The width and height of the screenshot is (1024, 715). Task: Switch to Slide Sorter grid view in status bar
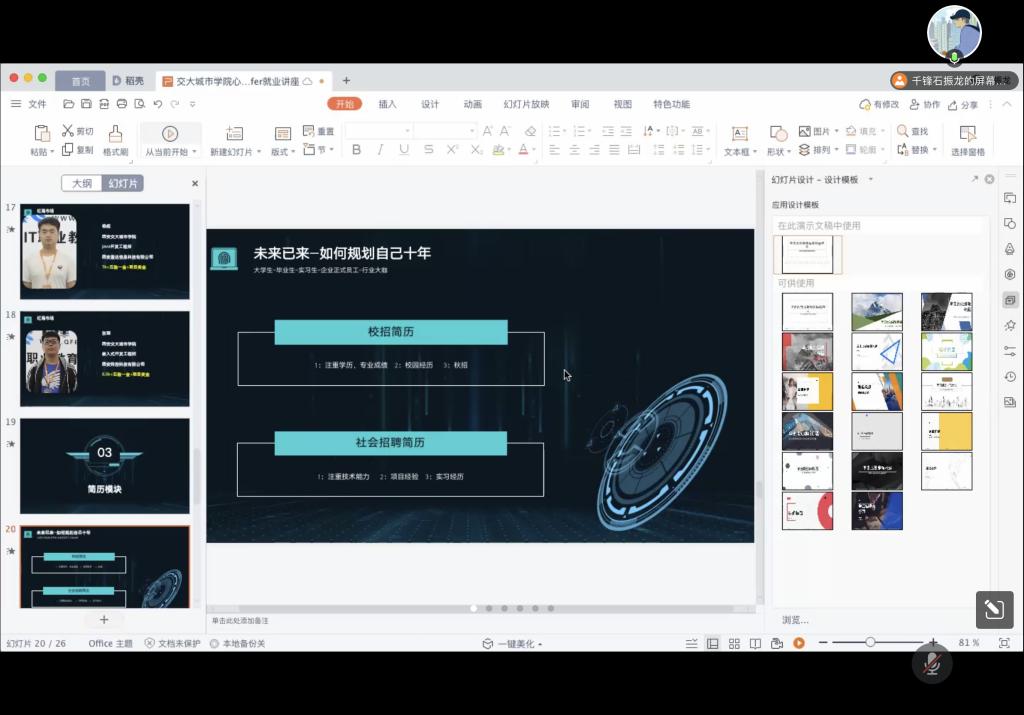click(734, 644)
